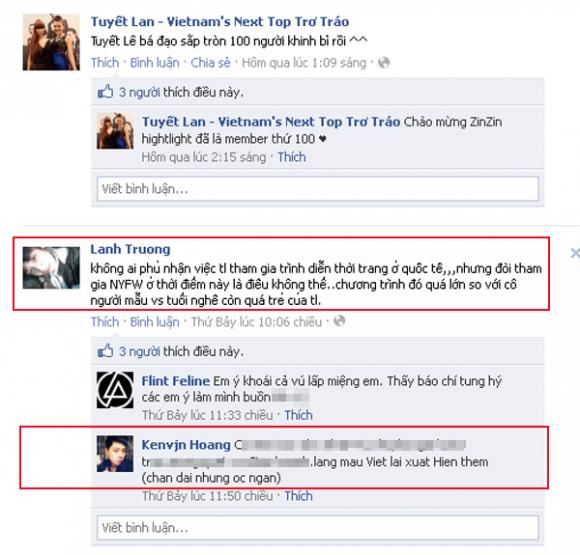View the 3 người likers on Lanh Truong's post
The image size is (580, 555).
click(139, 351)
